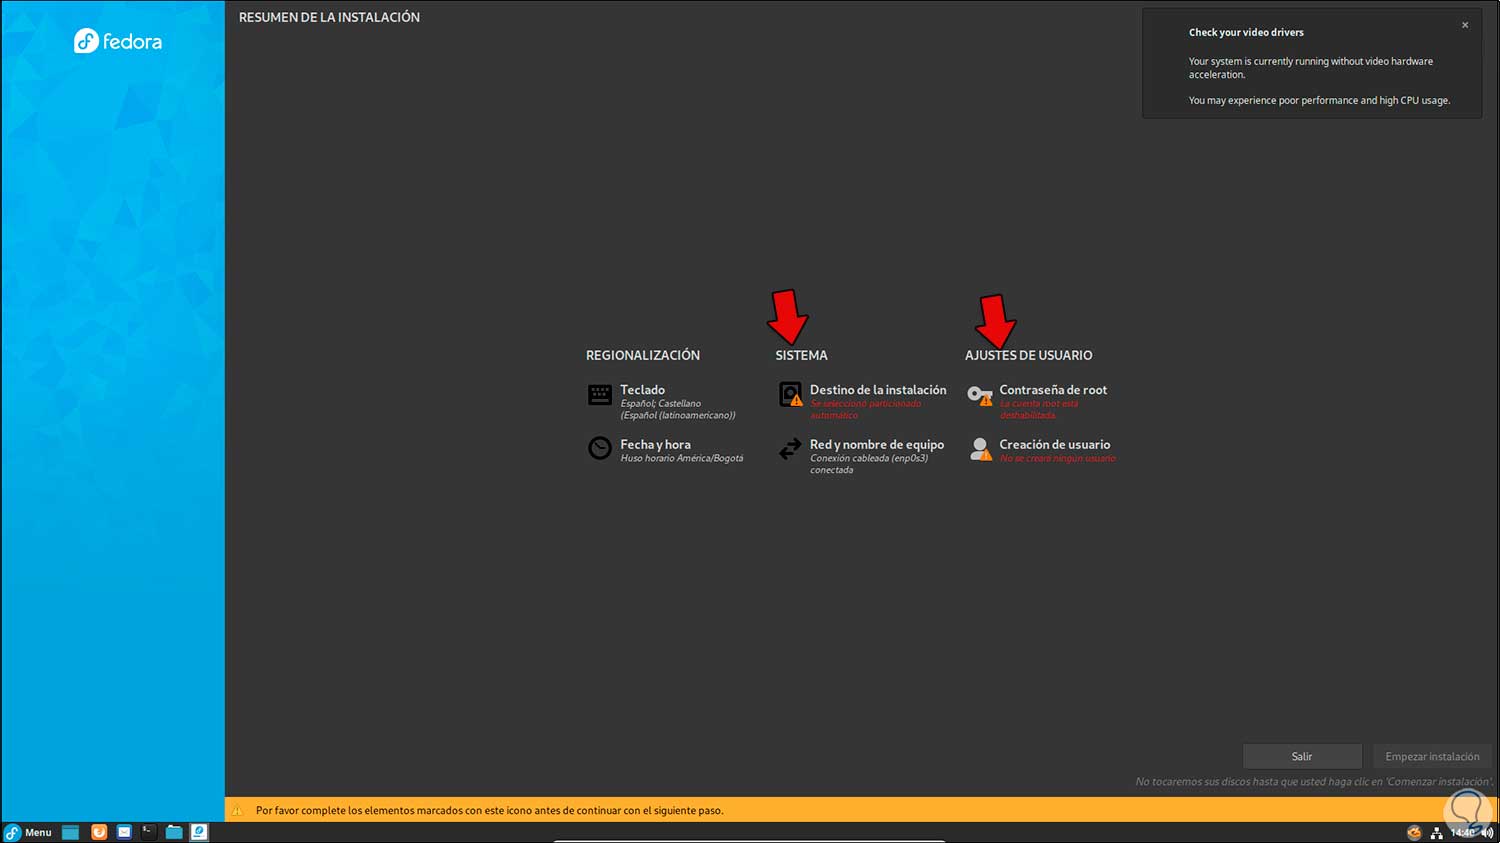Open the Fecha y hora clock settings

pyautogui.click(x=666, y=450)
